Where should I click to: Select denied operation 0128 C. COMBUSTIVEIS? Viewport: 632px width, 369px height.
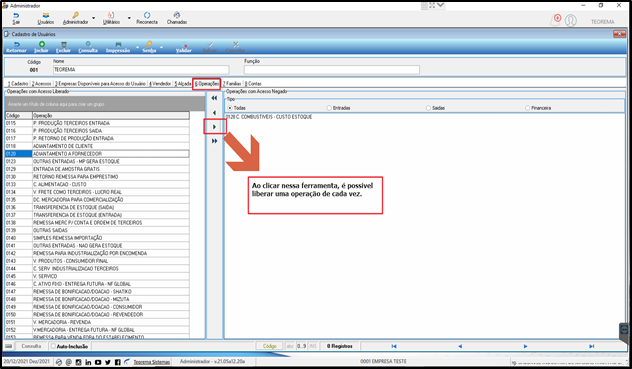[269, 117]
